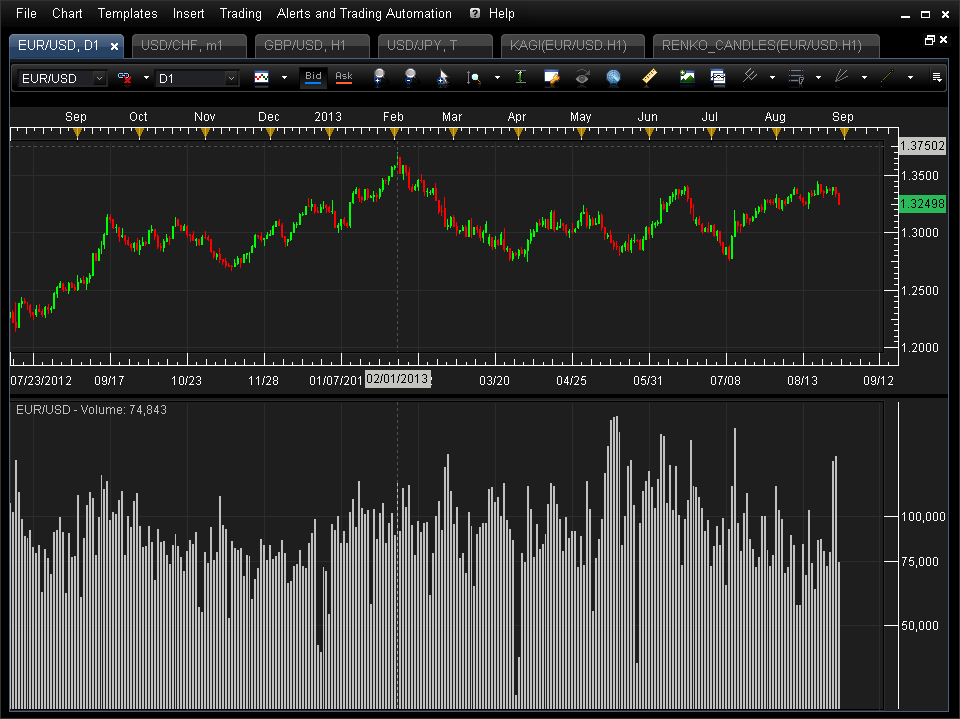Open the Trading menu
This screenshot has width=960, height=719.
(241, 13)
